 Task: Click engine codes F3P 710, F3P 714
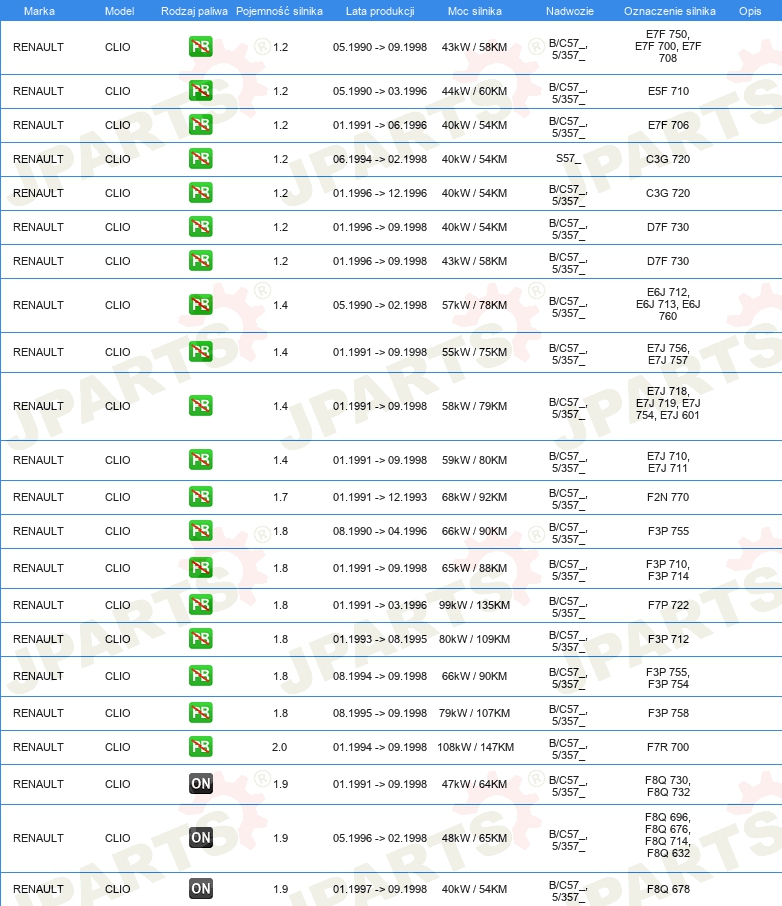pos(668,570)
